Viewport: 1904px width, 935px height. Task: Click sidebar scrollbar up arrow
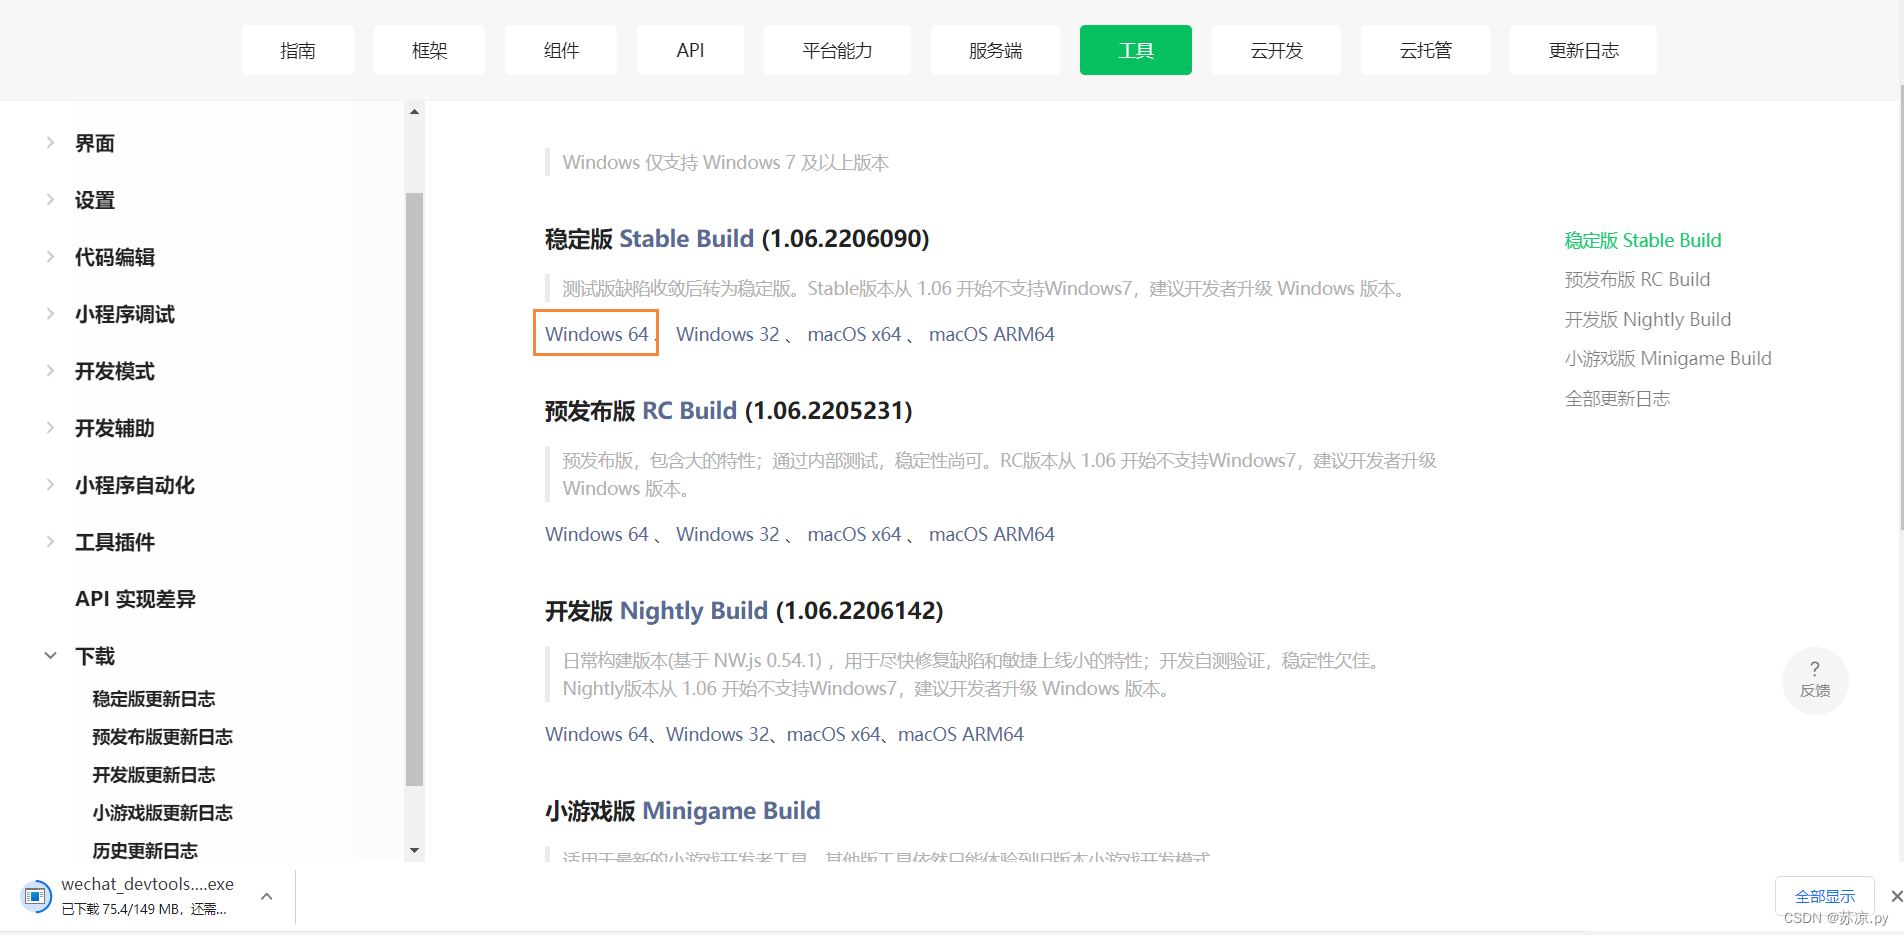pos(414,112)
